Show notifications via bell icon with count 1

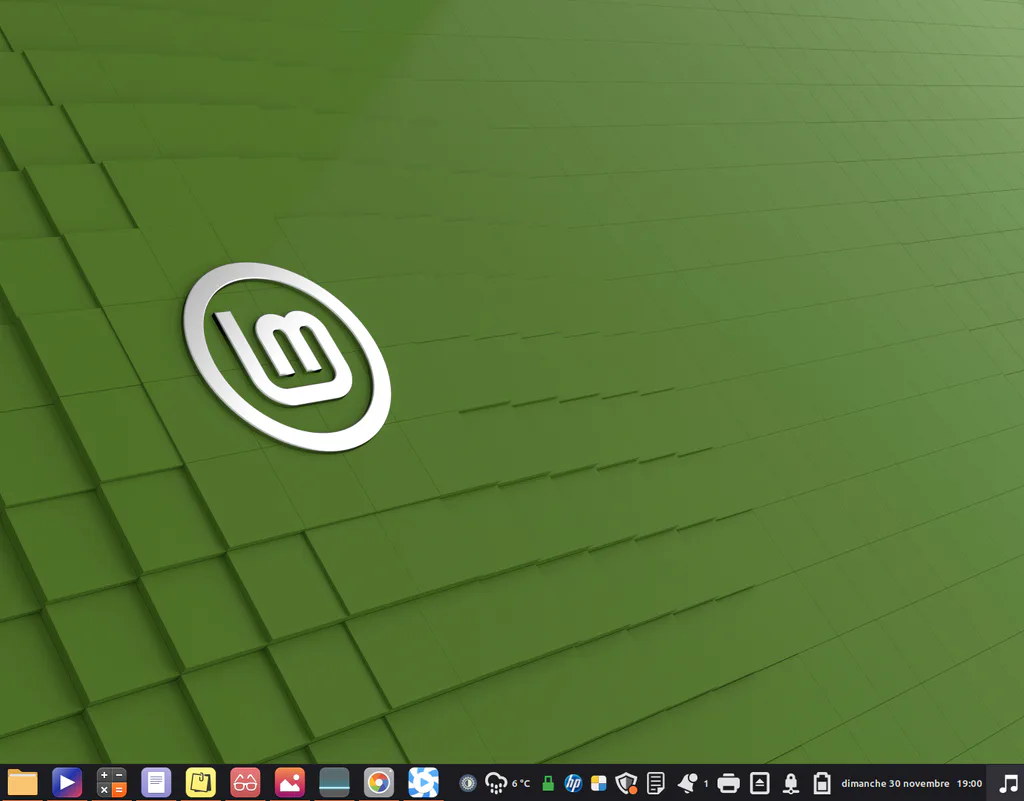(692, 783)
